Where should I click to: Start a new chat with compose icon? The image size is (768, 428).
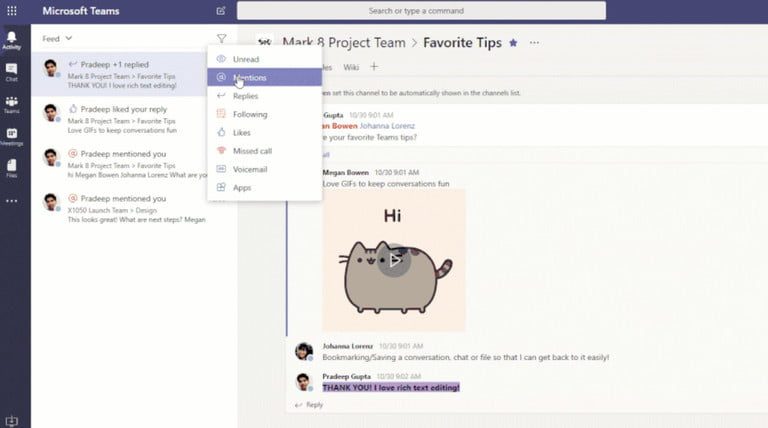[x=220, y=11]
